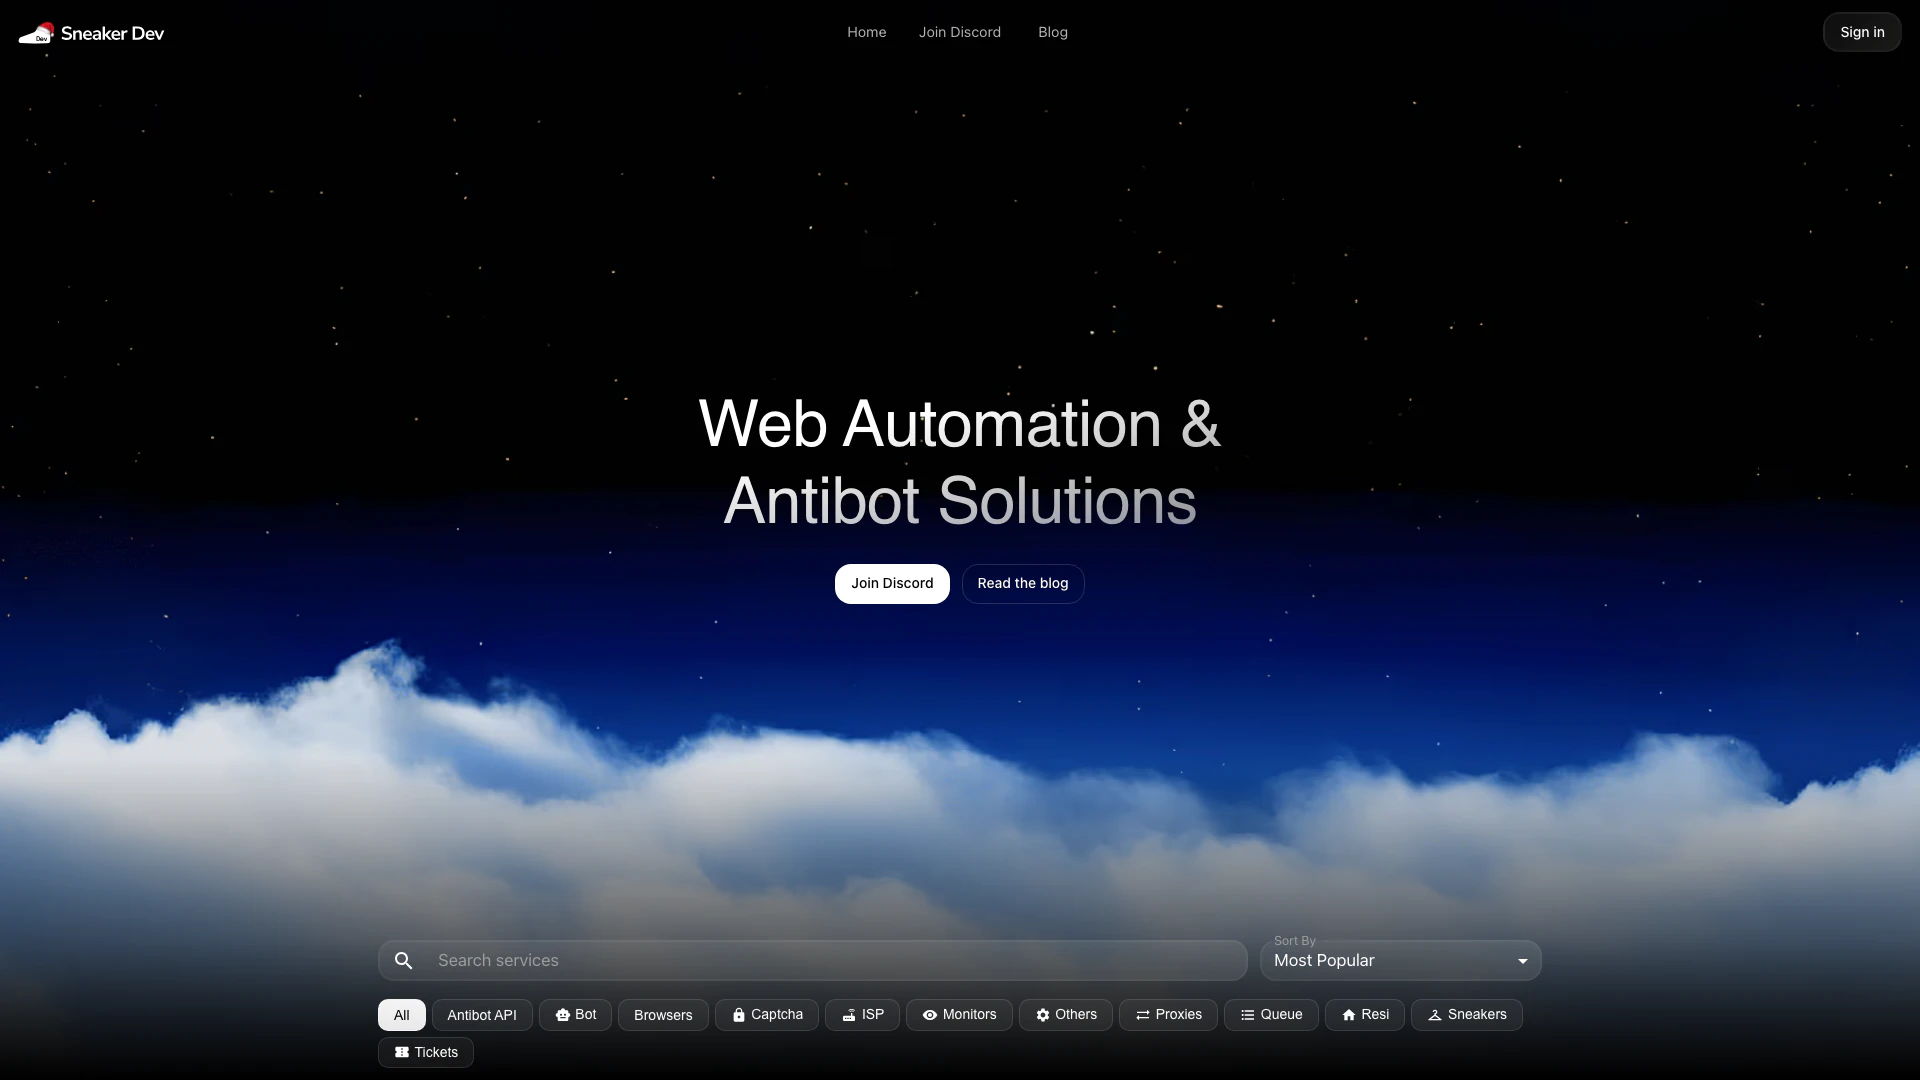Select the Bot category chip

tap(575, 1014)
